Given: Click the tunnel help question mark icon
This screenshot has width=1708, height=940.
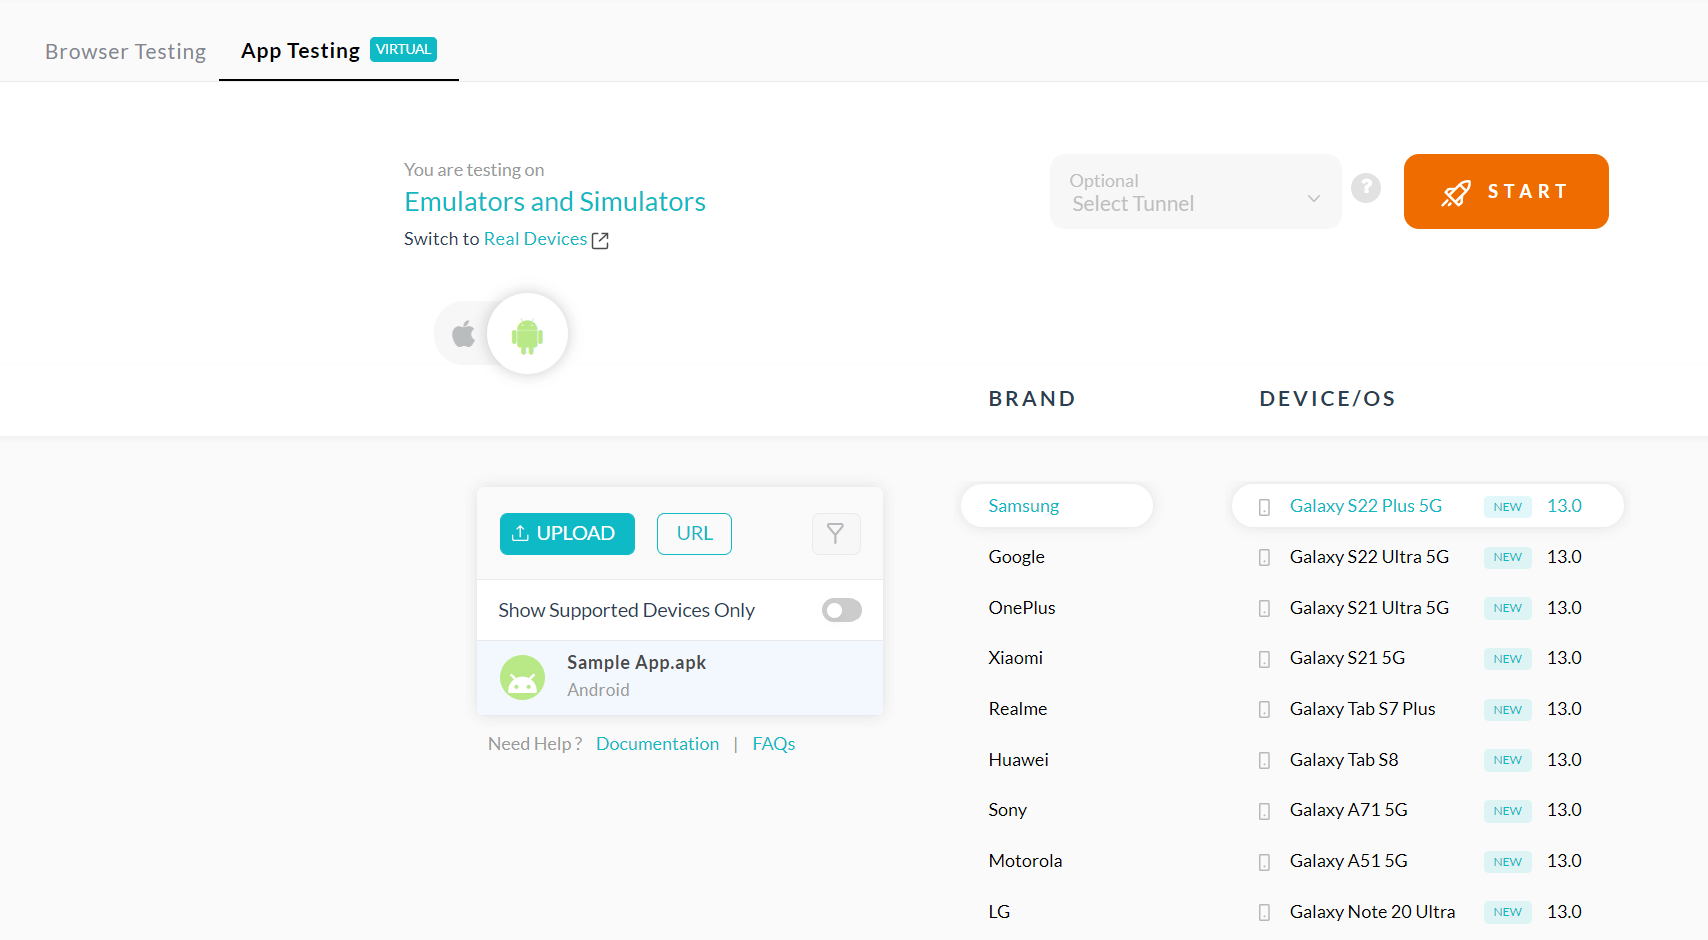Looking at the screenshot, I should [x=1366, y=188].
